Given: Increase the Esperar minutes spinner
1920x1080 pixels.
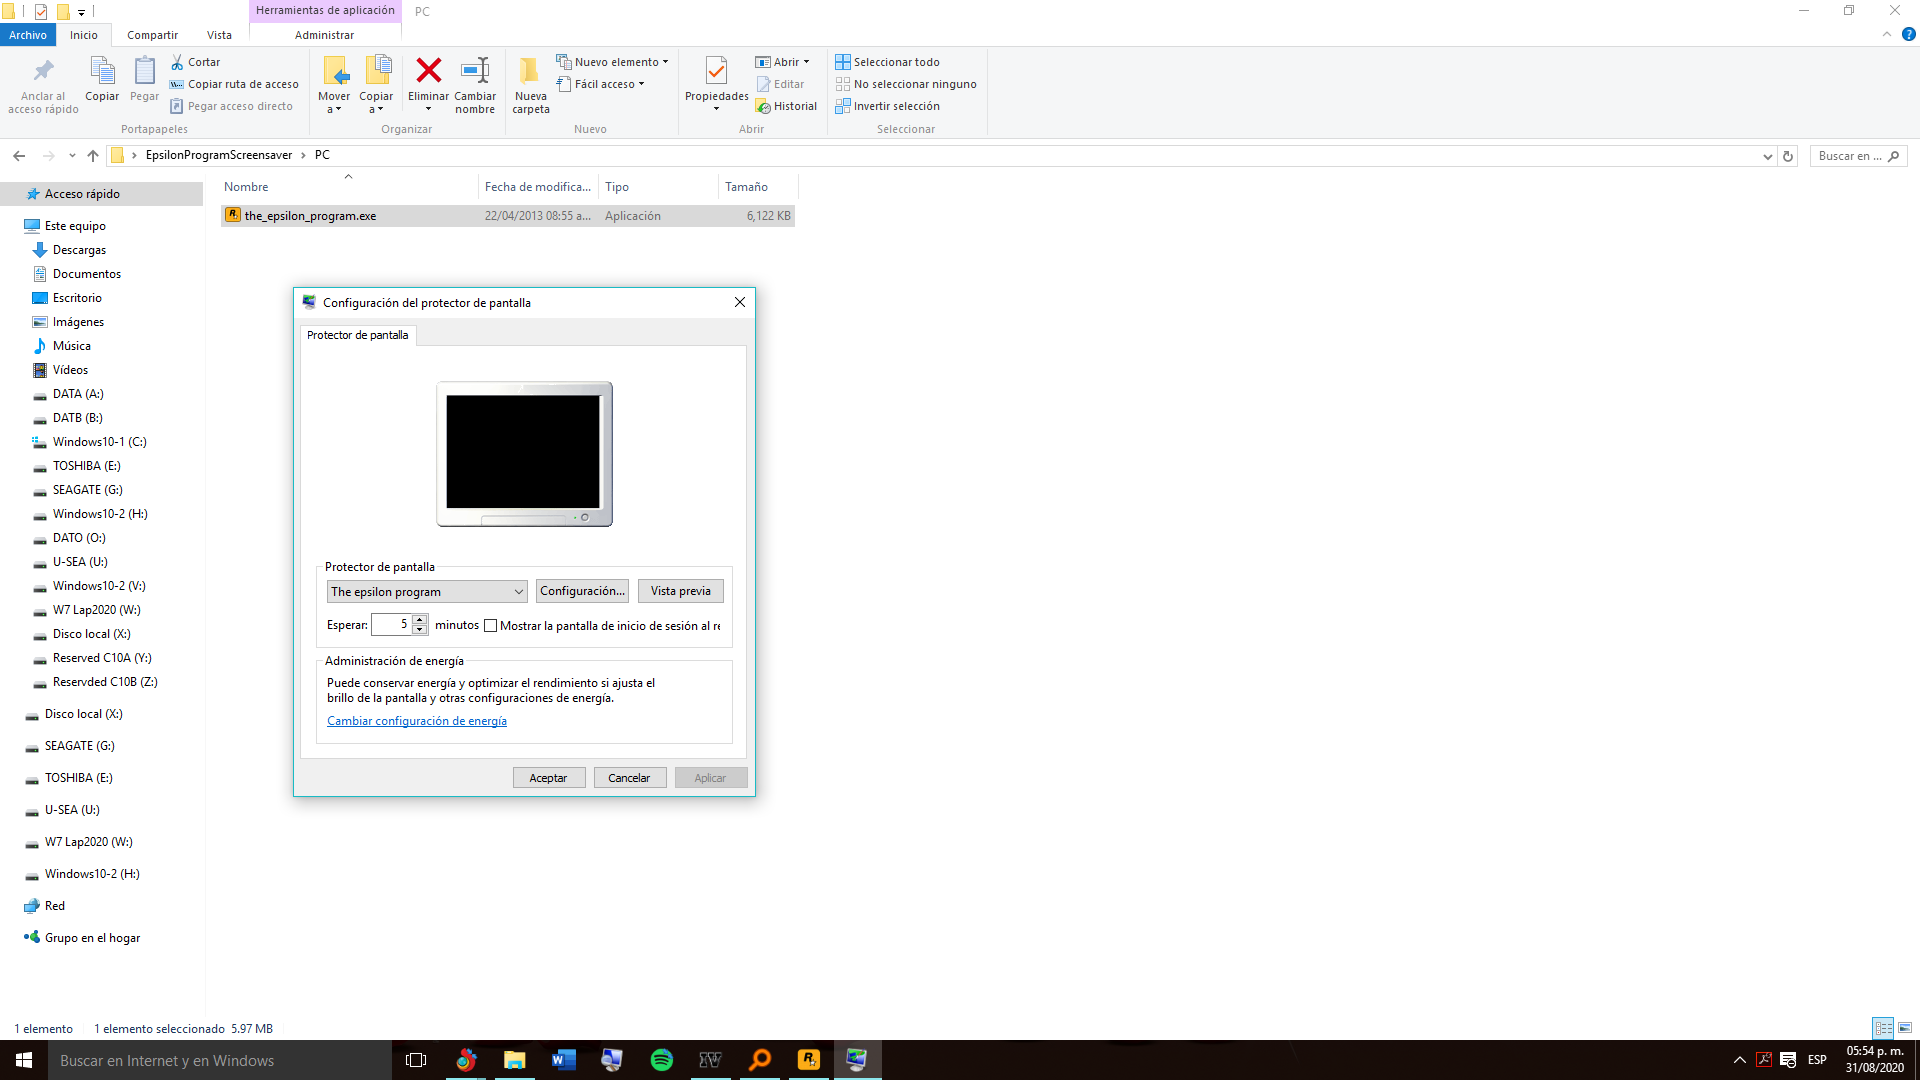Looking at the screenshot, I should point(420,619).
